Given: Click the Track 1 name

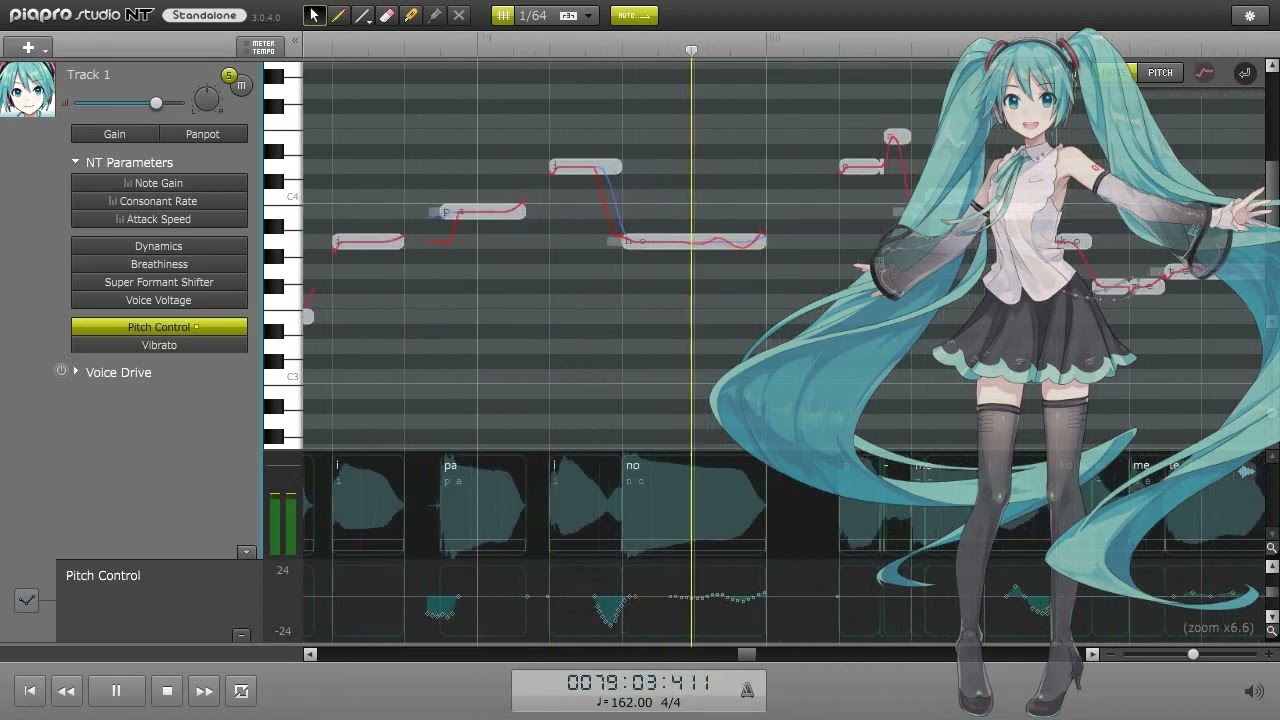Looking at the screenshot, I should pos(89,74).
